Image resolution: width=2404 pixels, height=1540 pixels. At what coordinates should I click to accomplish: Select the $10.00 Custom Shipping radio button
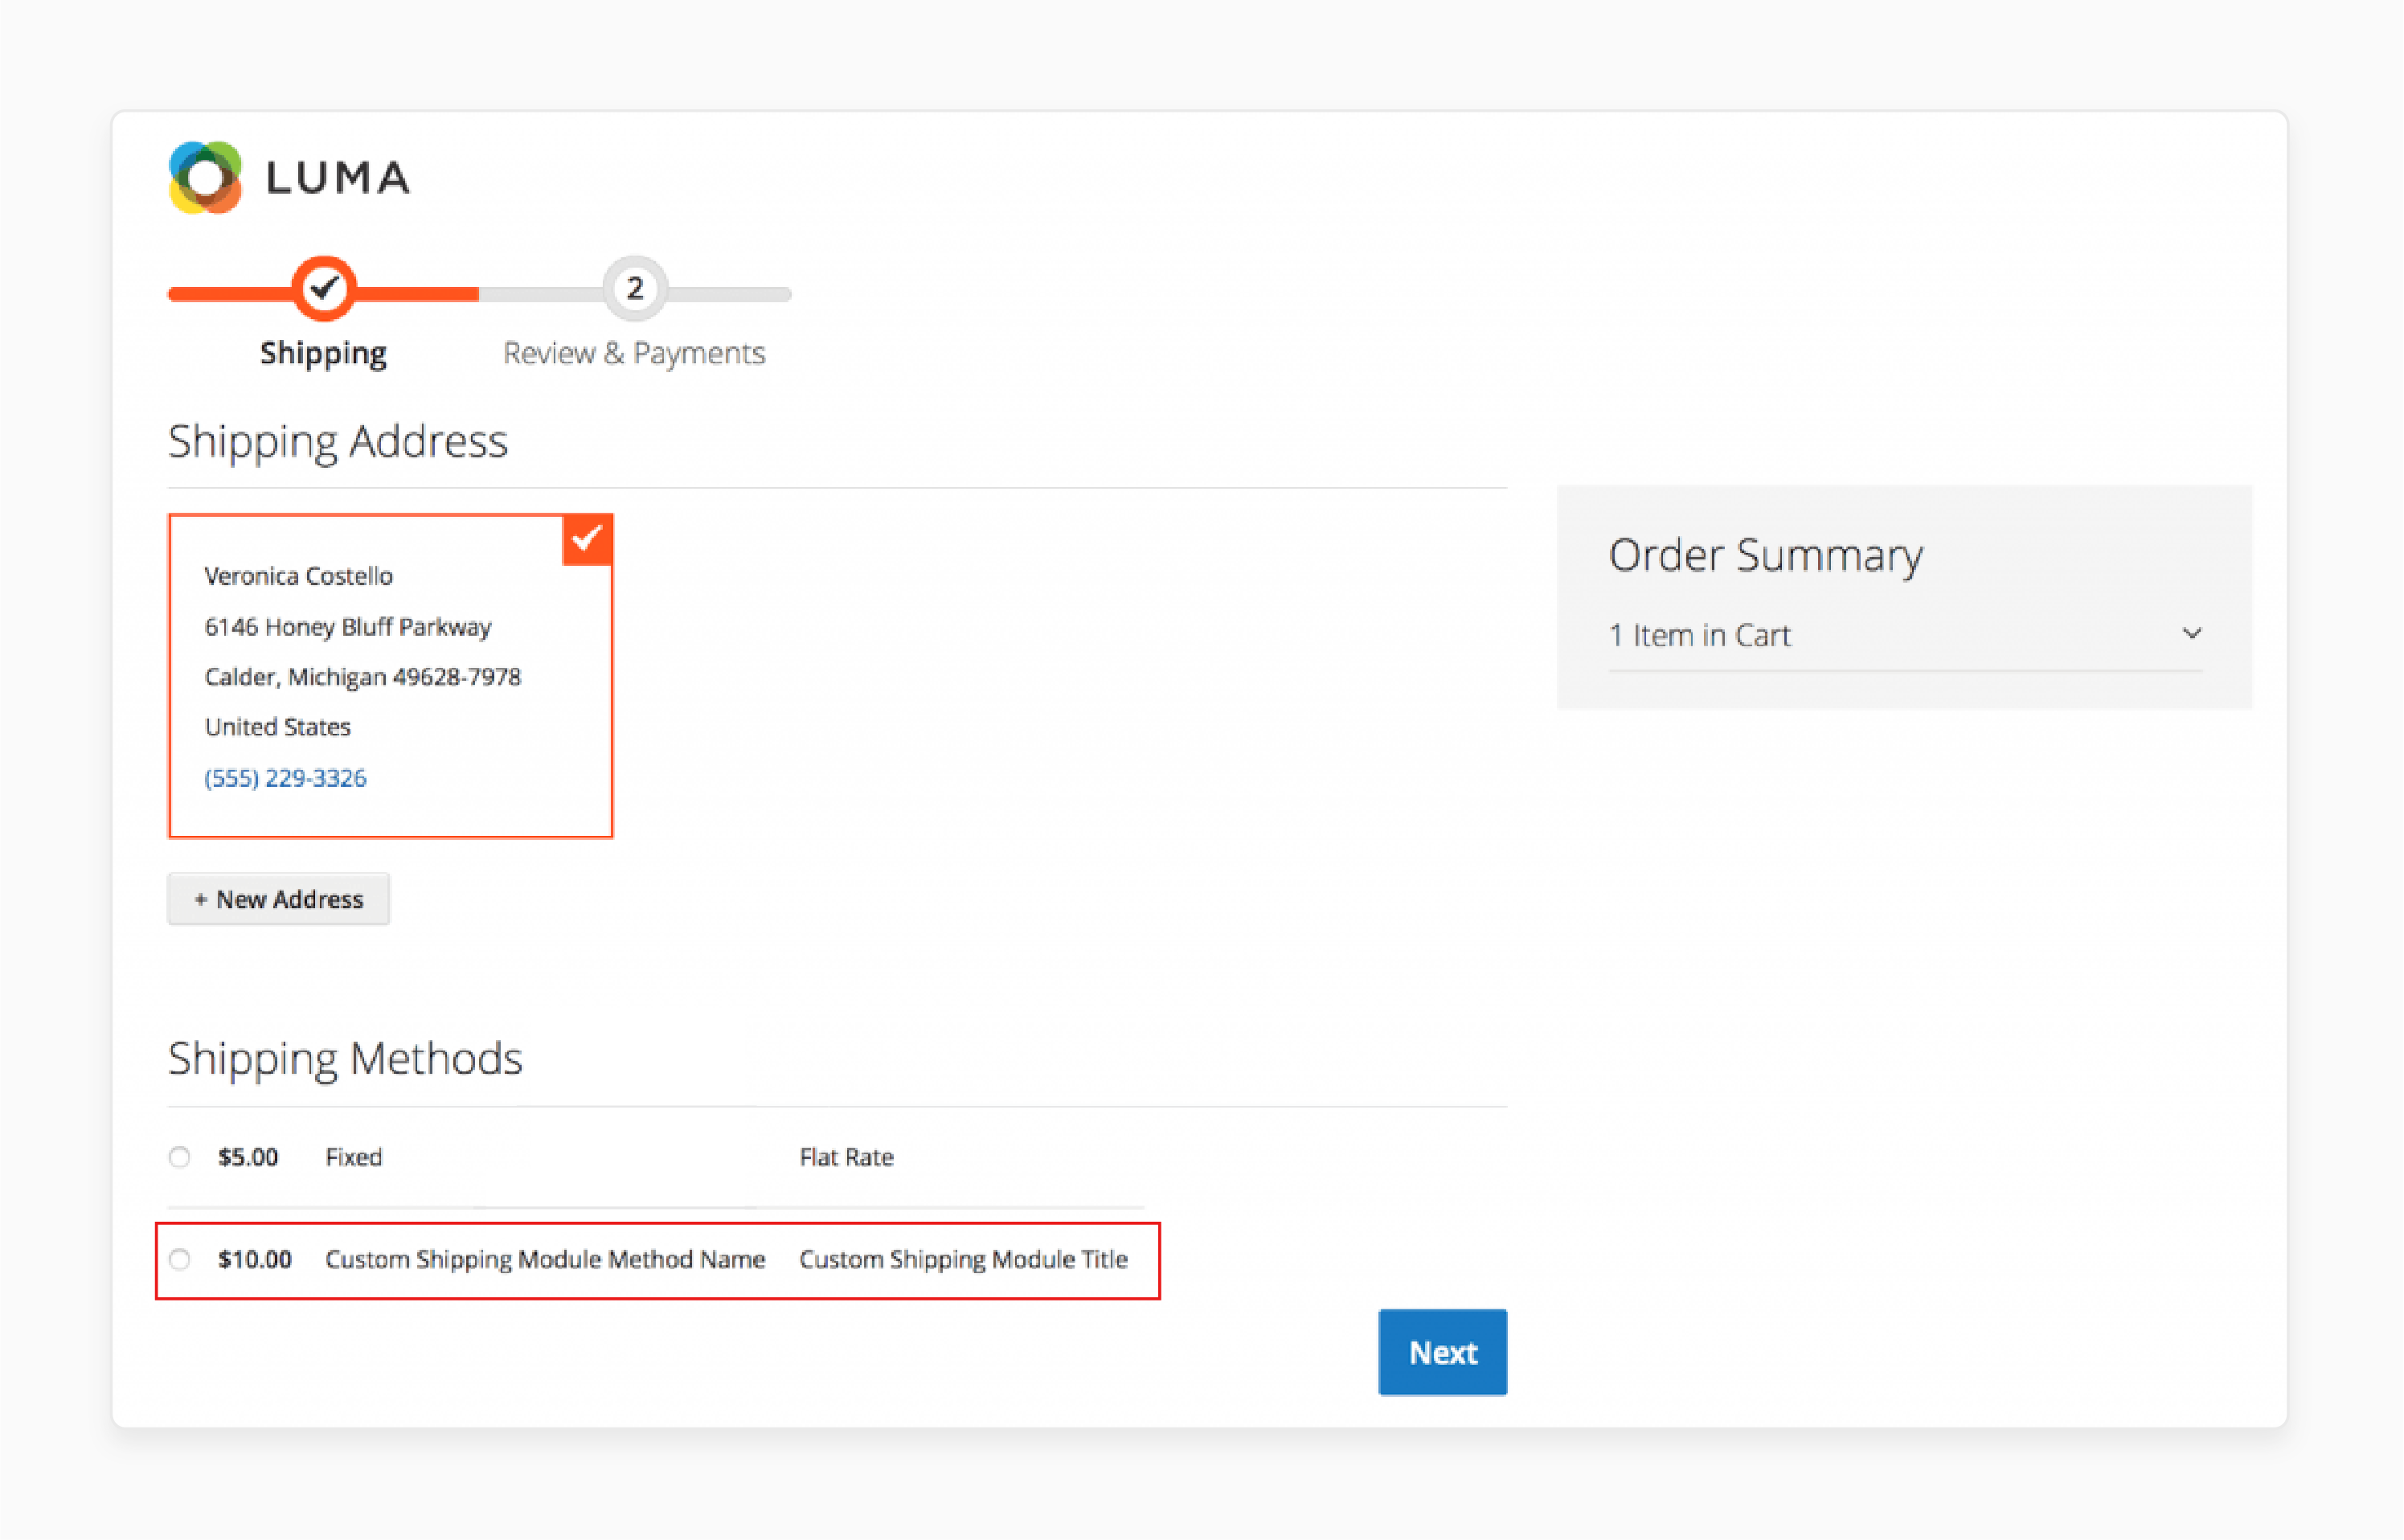click(180, 1259)
